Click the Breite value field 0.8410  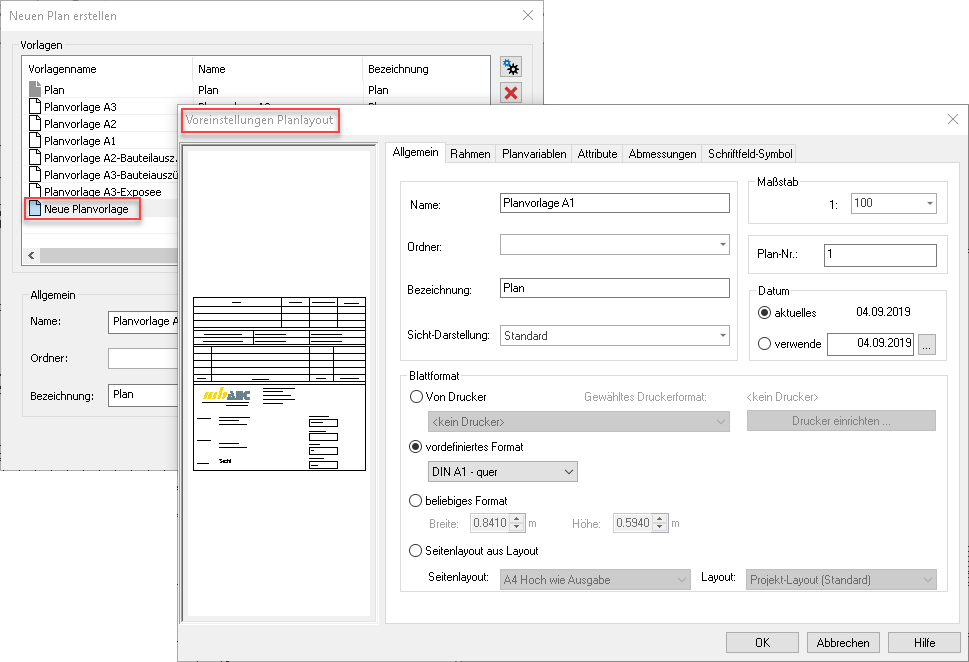coord(490,523)
